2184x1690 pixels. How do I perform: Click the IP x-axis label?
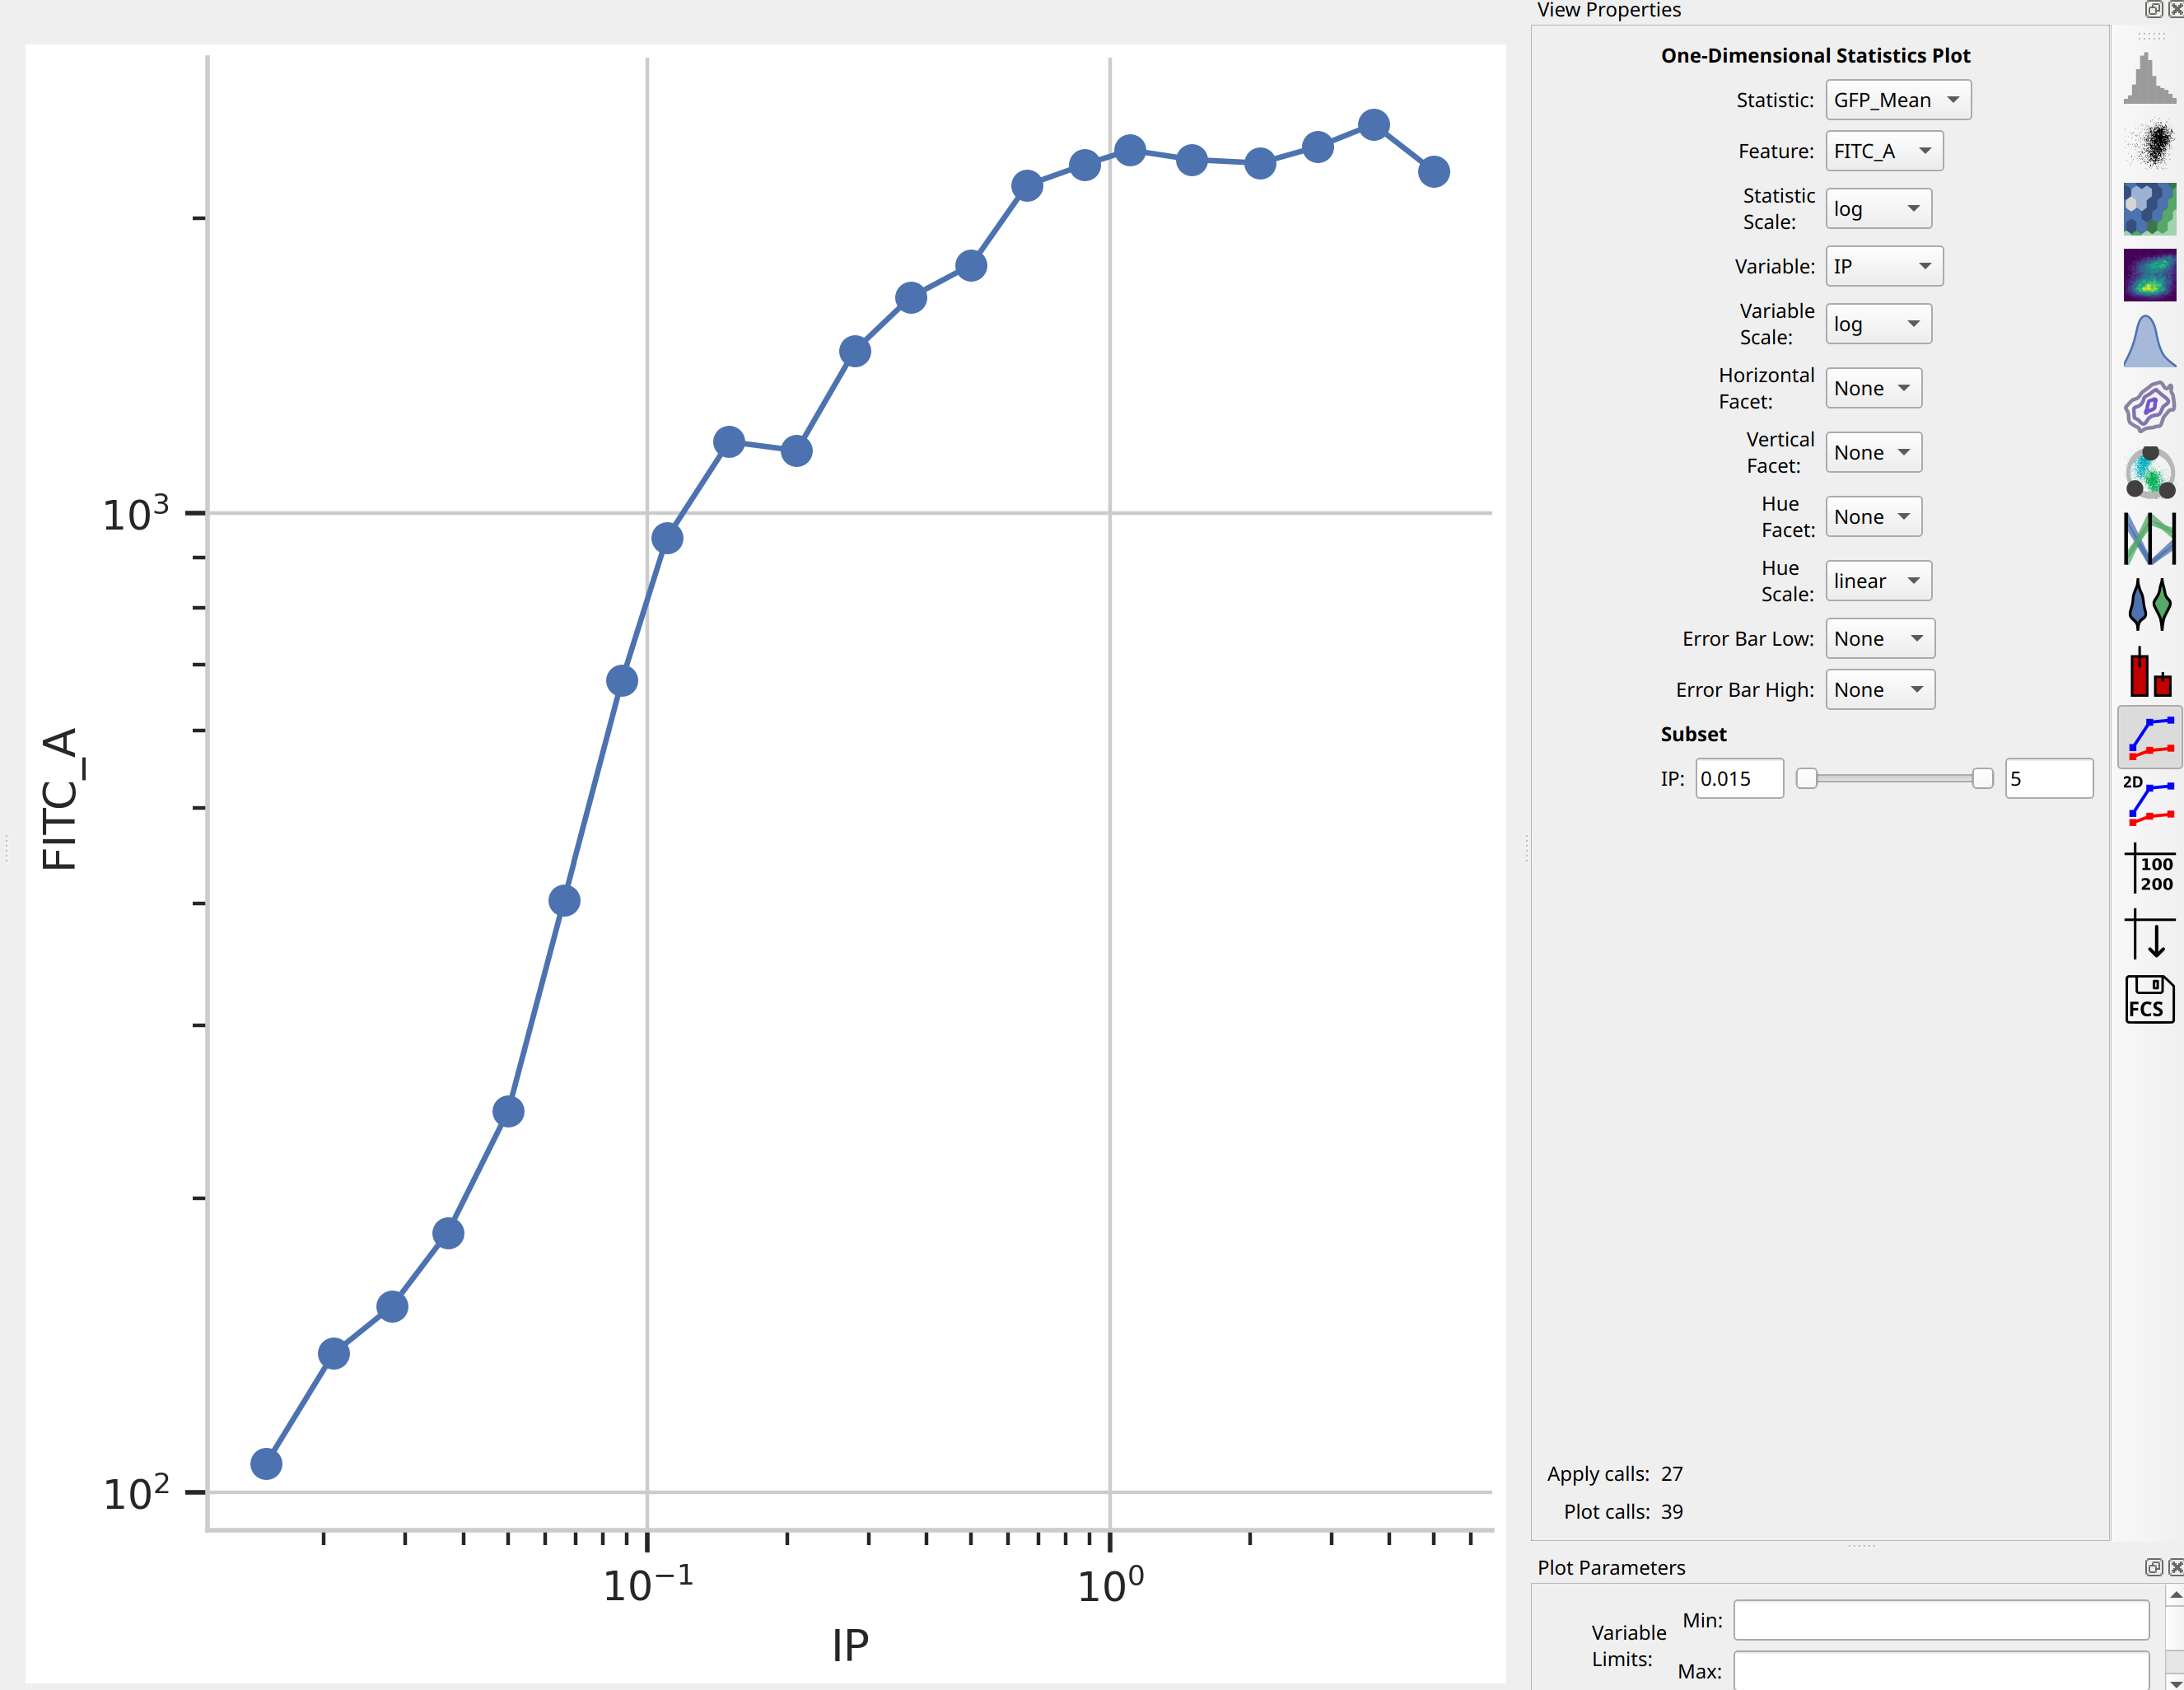tap(850, 1646)
